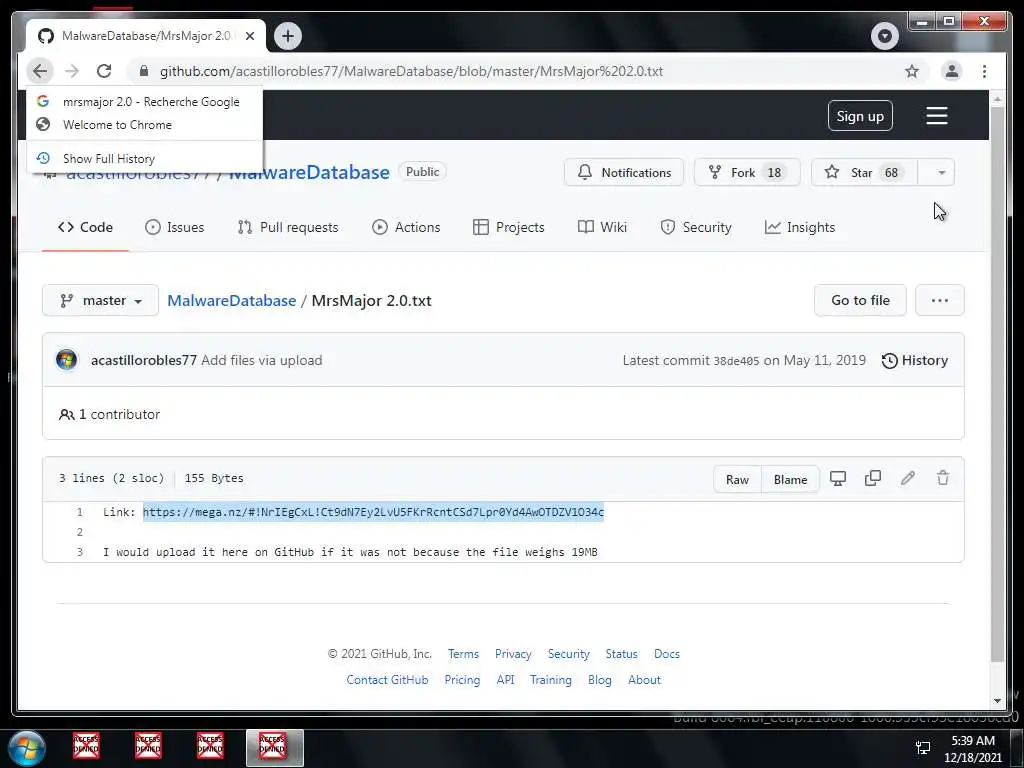Open a new tab with the plus button

click(288, 35)
